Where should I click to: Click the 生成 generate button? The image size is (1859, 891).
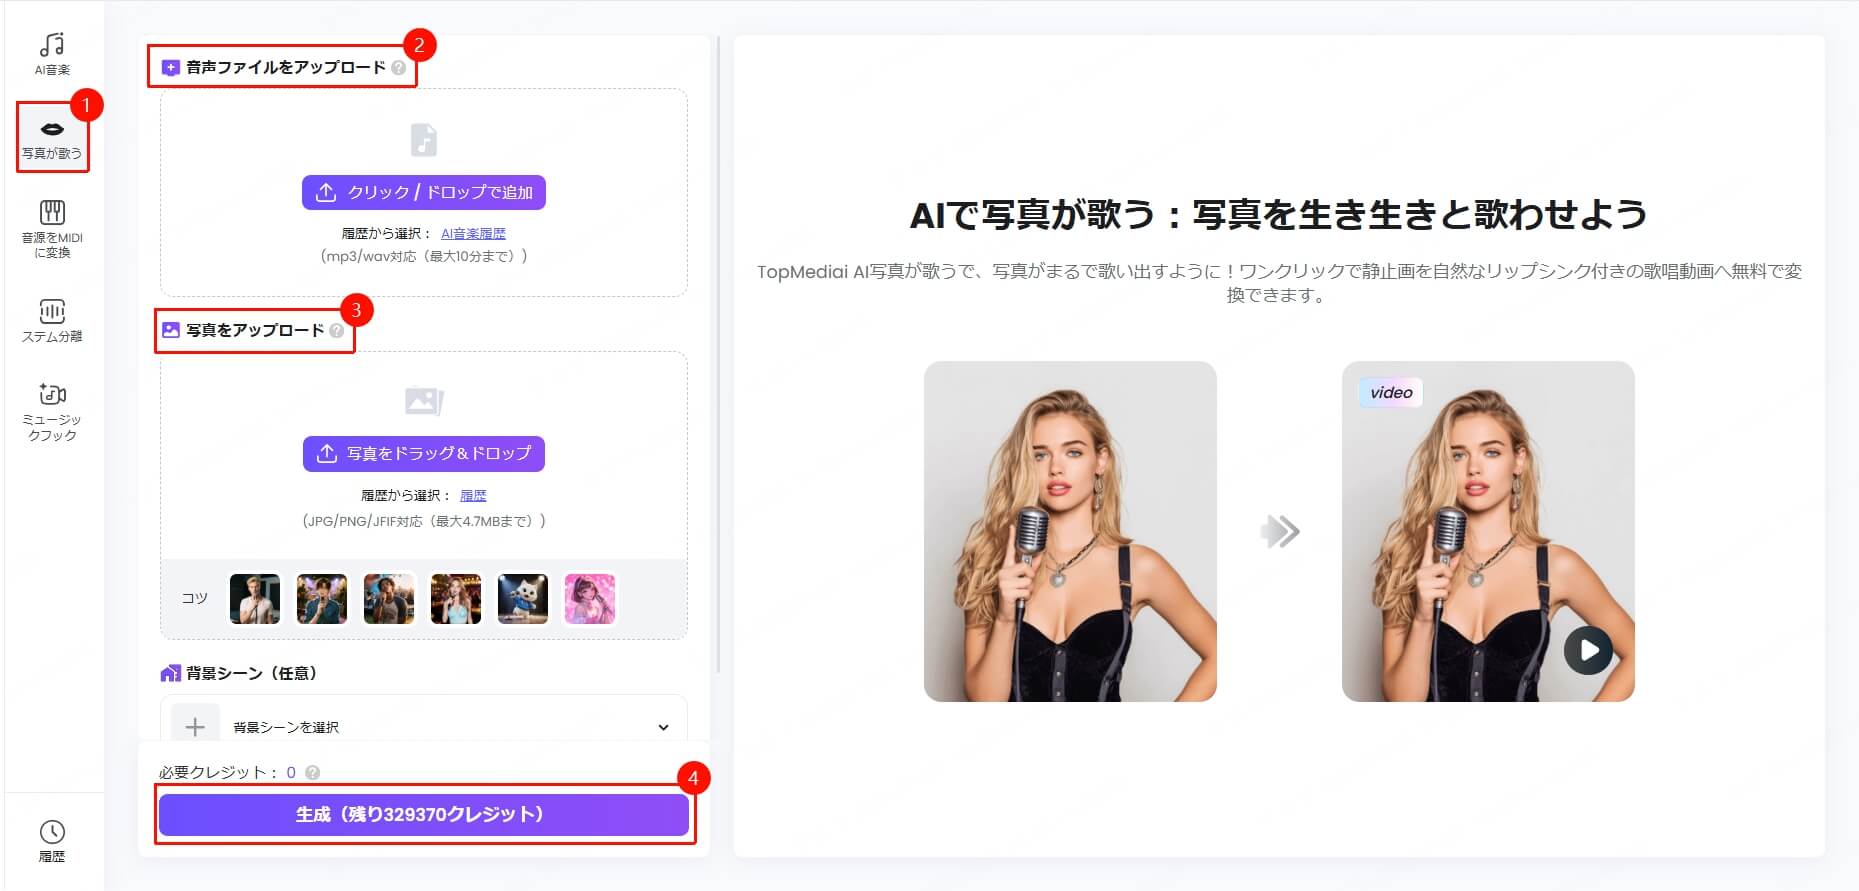click(424, 814)
